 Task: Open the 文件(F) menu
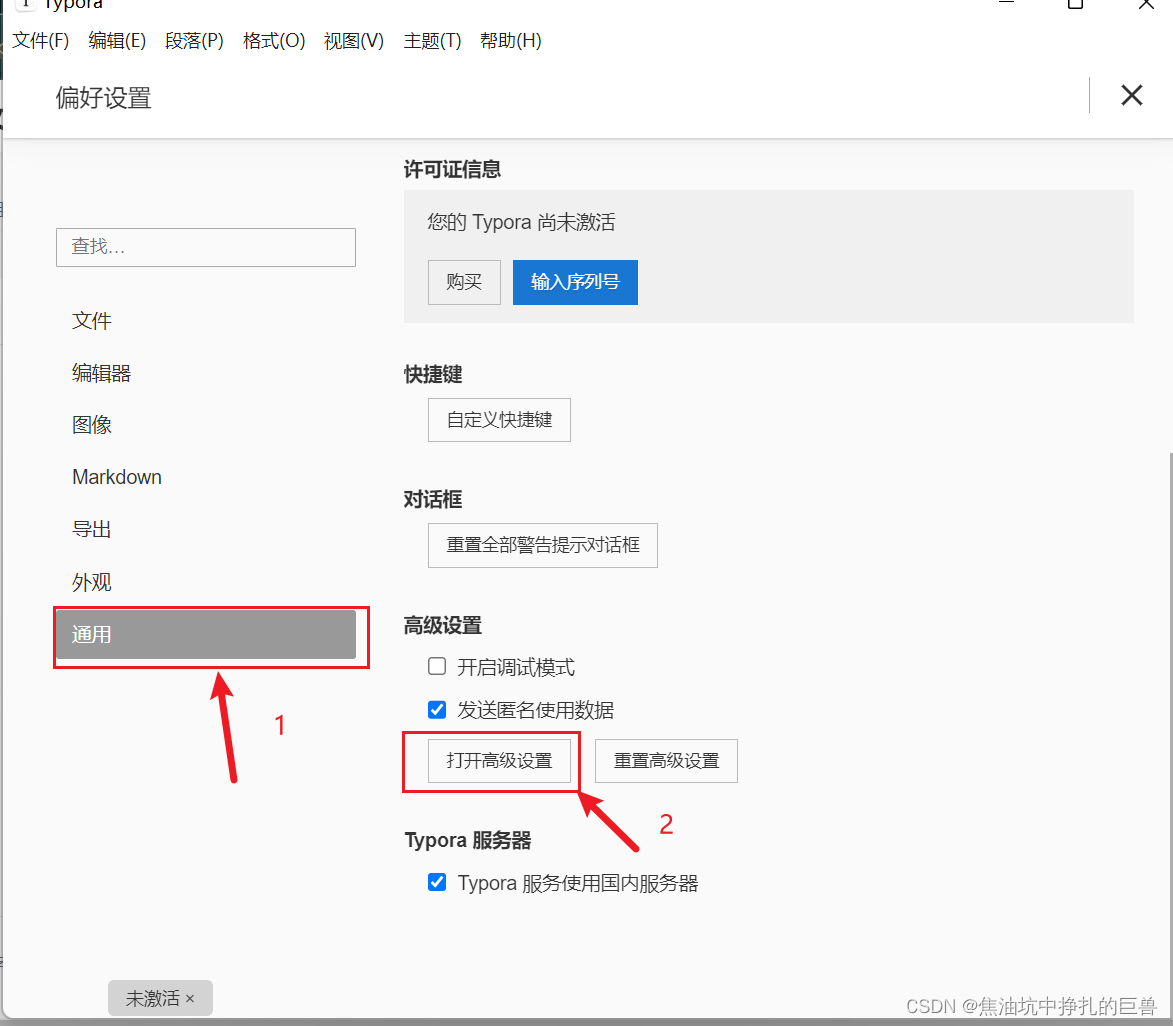pos(40,41)
